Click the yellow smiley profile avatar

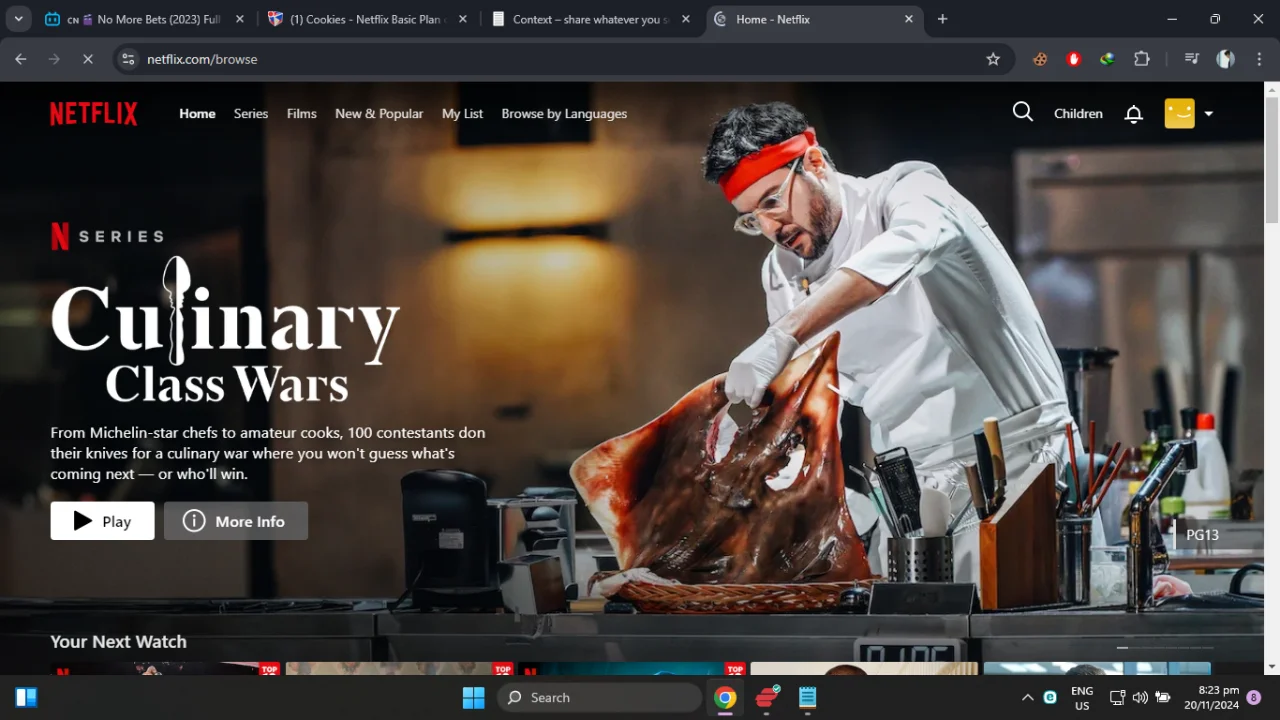pos(1180,113)
